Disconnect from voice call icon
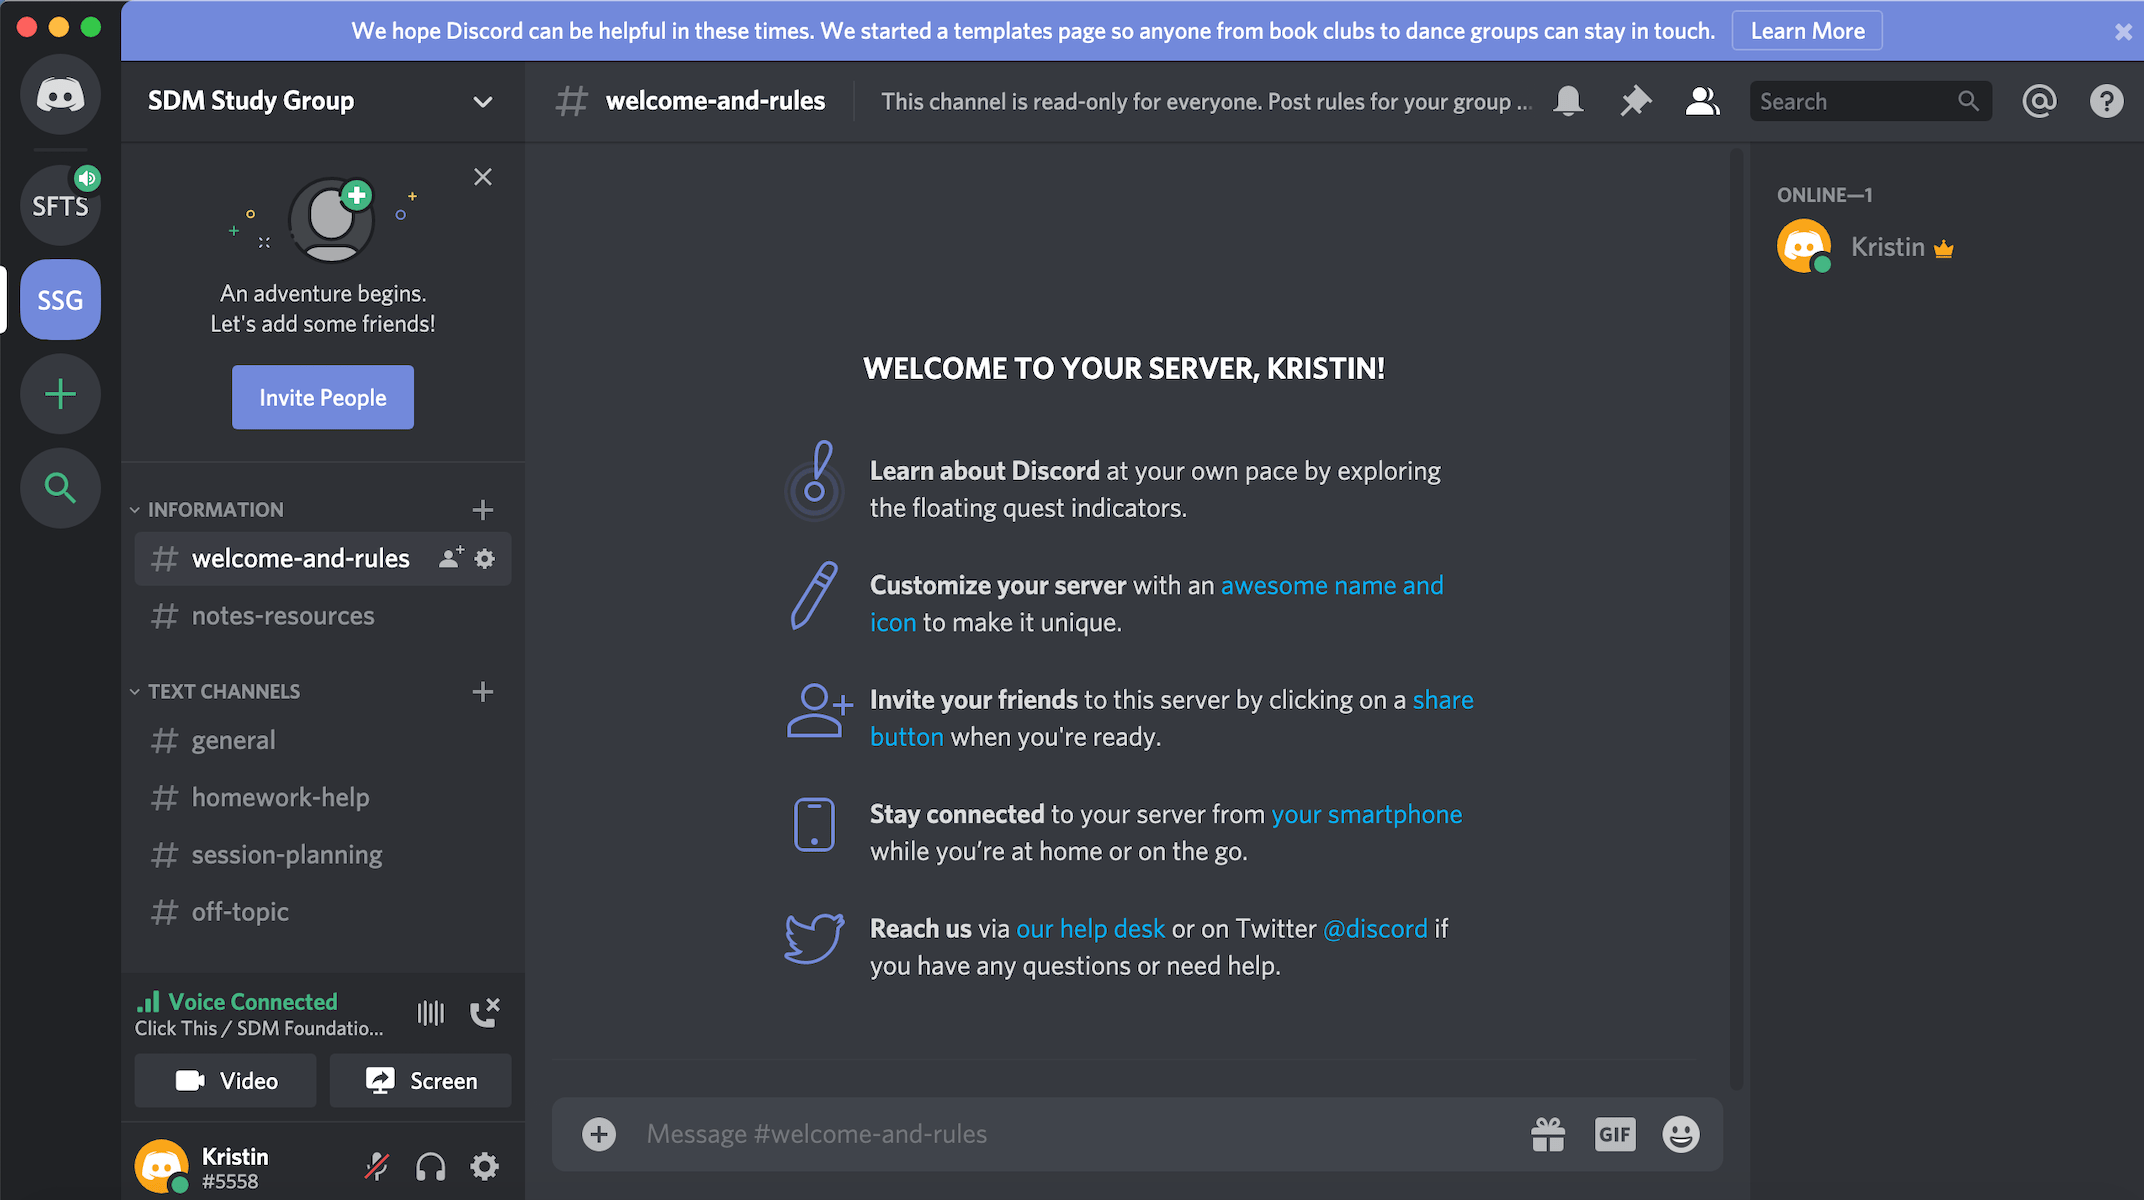This screenshot has height=1200, width=2144. pyautogui.click(x=485, y=1013)
